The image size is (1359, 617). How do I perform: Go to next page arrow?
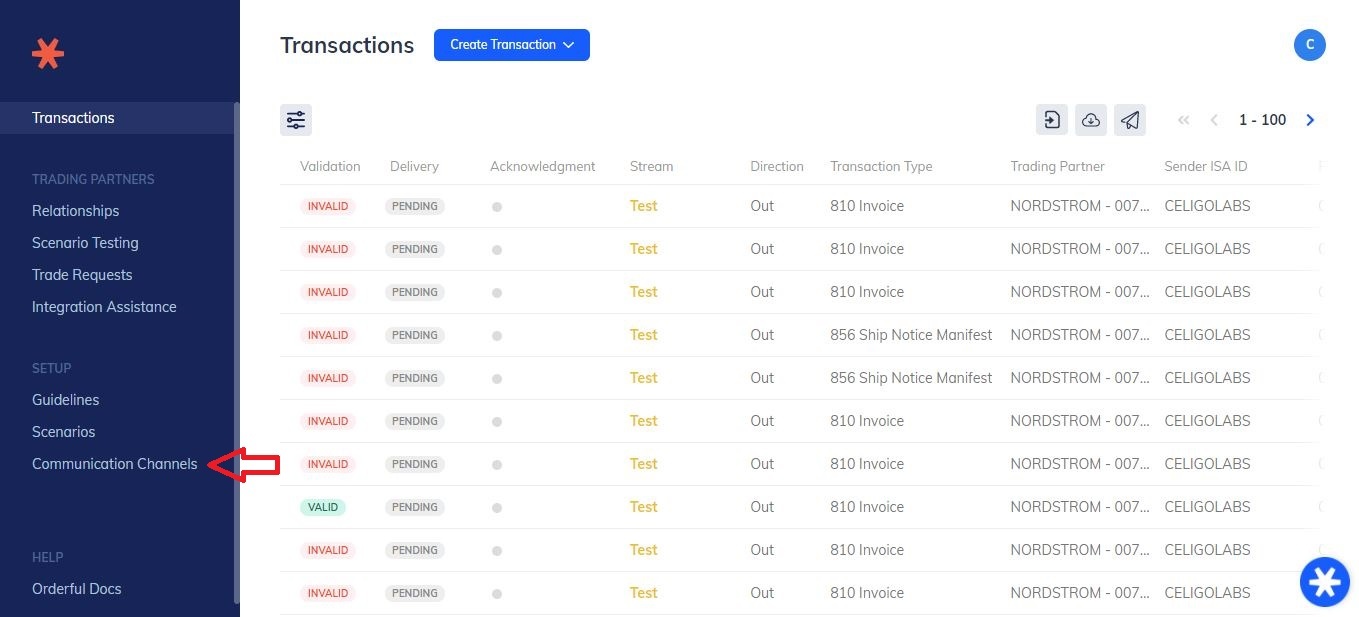coord(1310,120)
